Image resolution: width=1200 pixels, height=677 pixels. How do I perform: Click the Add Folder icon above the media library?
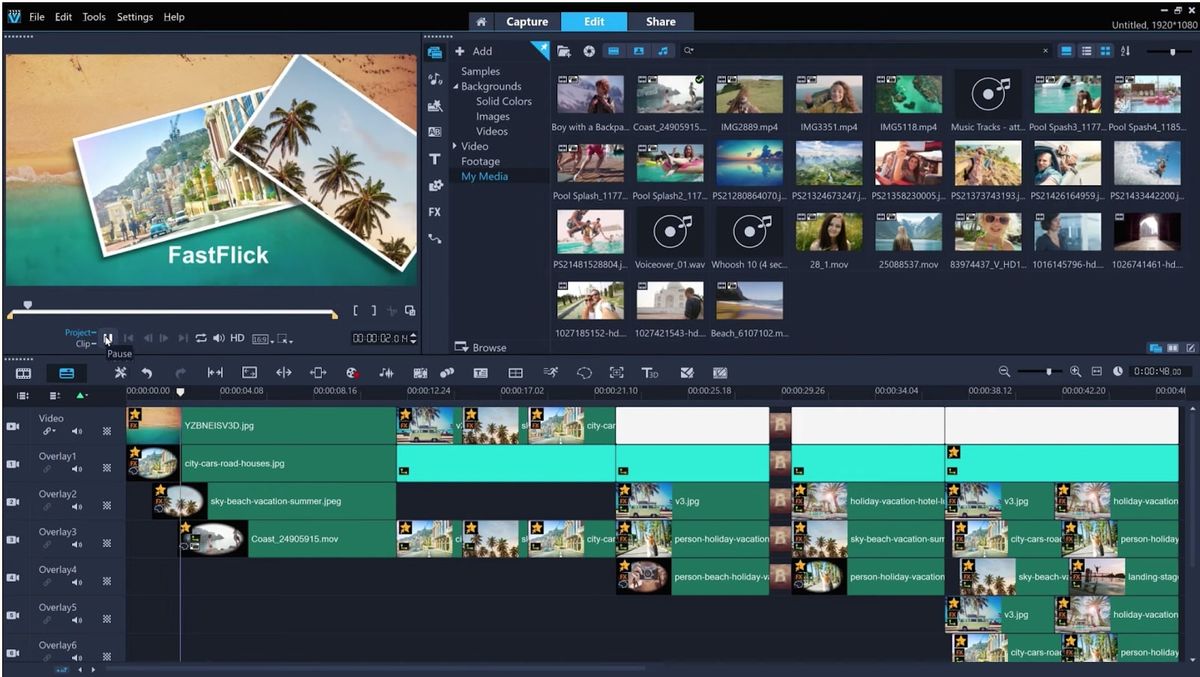565,50
